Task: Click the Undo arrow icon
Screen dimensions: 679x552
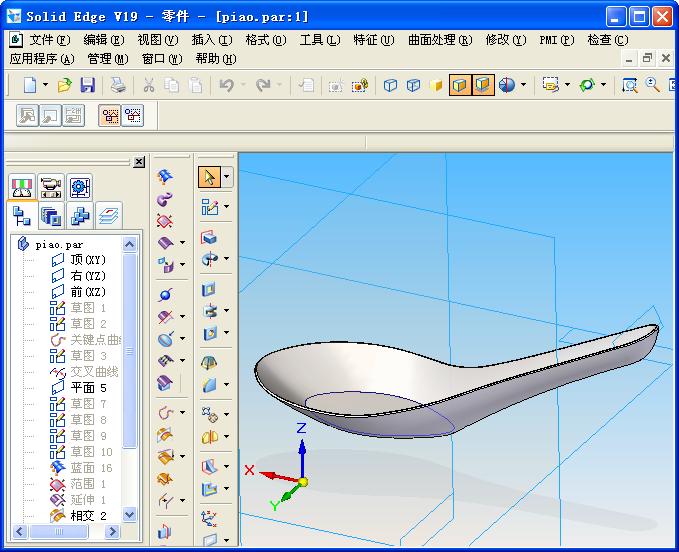Action: tap(226, 85)
